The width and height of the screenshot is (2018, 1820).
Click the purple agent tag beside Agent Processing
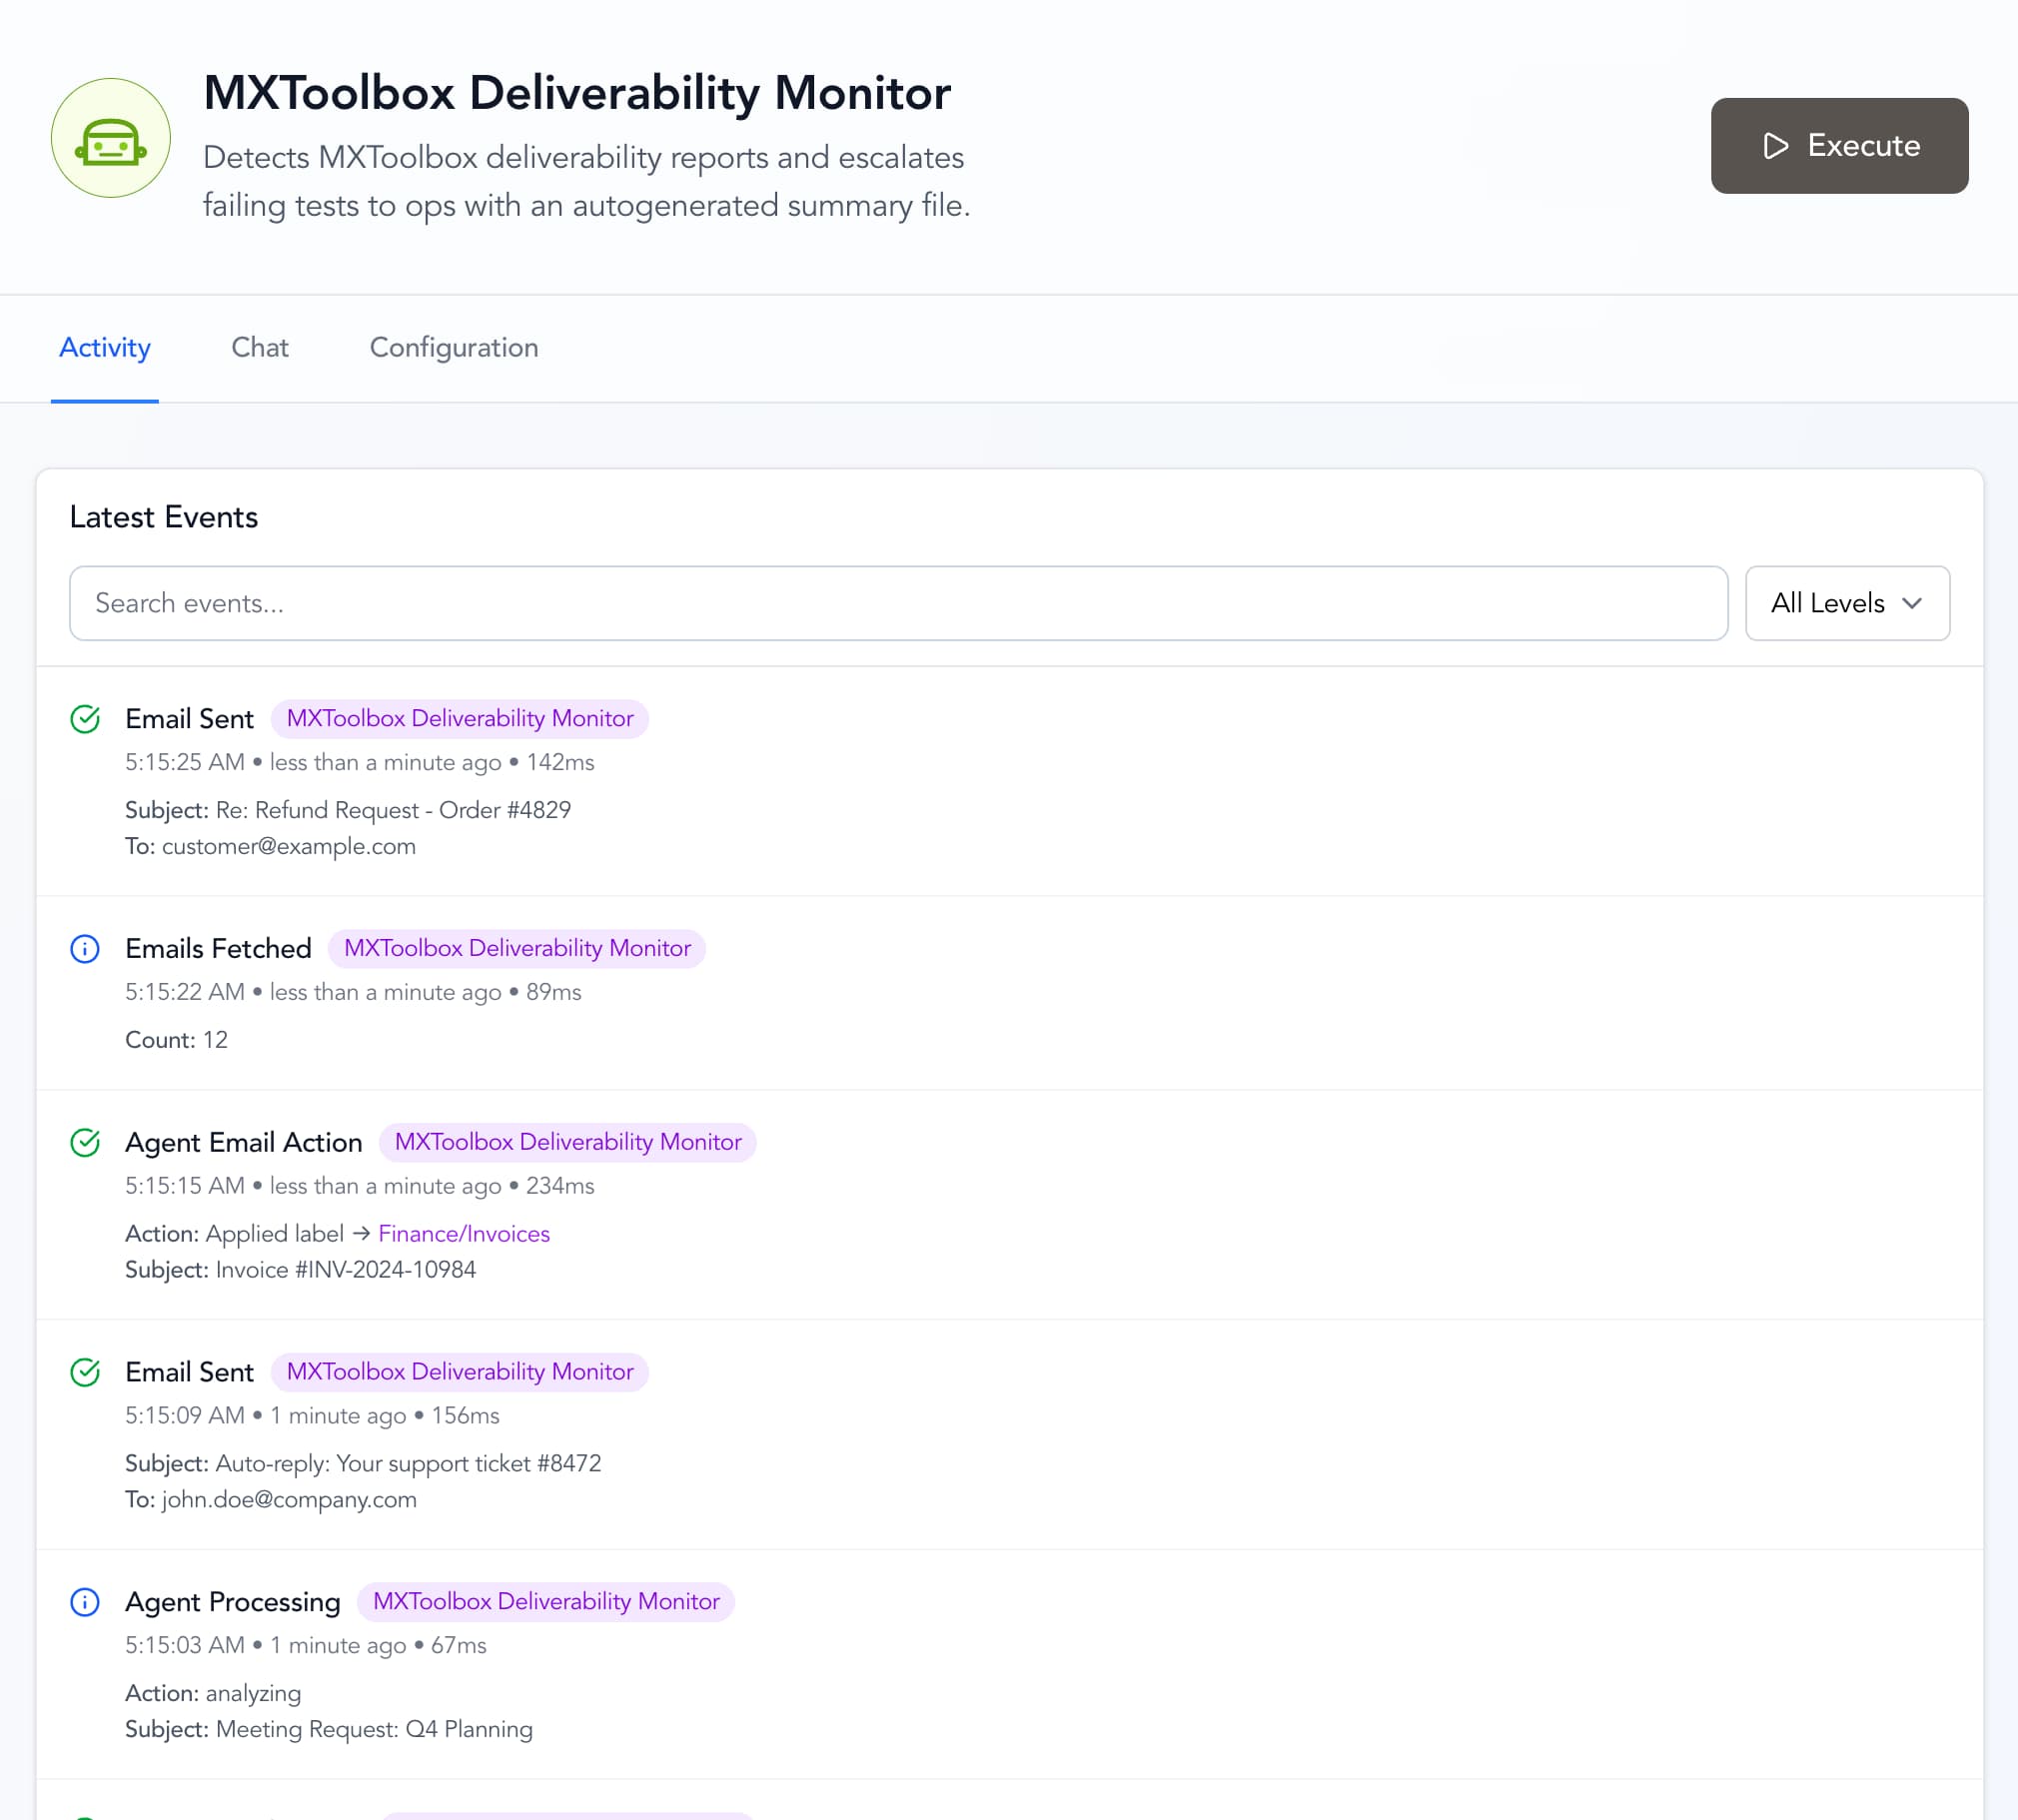(545, 1601)
